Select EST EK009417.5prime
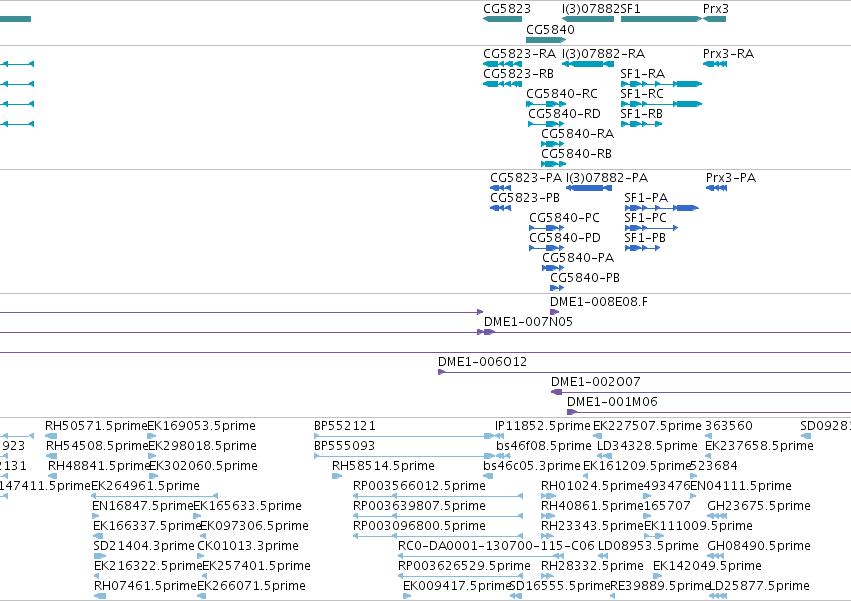 tap(456, 586)
